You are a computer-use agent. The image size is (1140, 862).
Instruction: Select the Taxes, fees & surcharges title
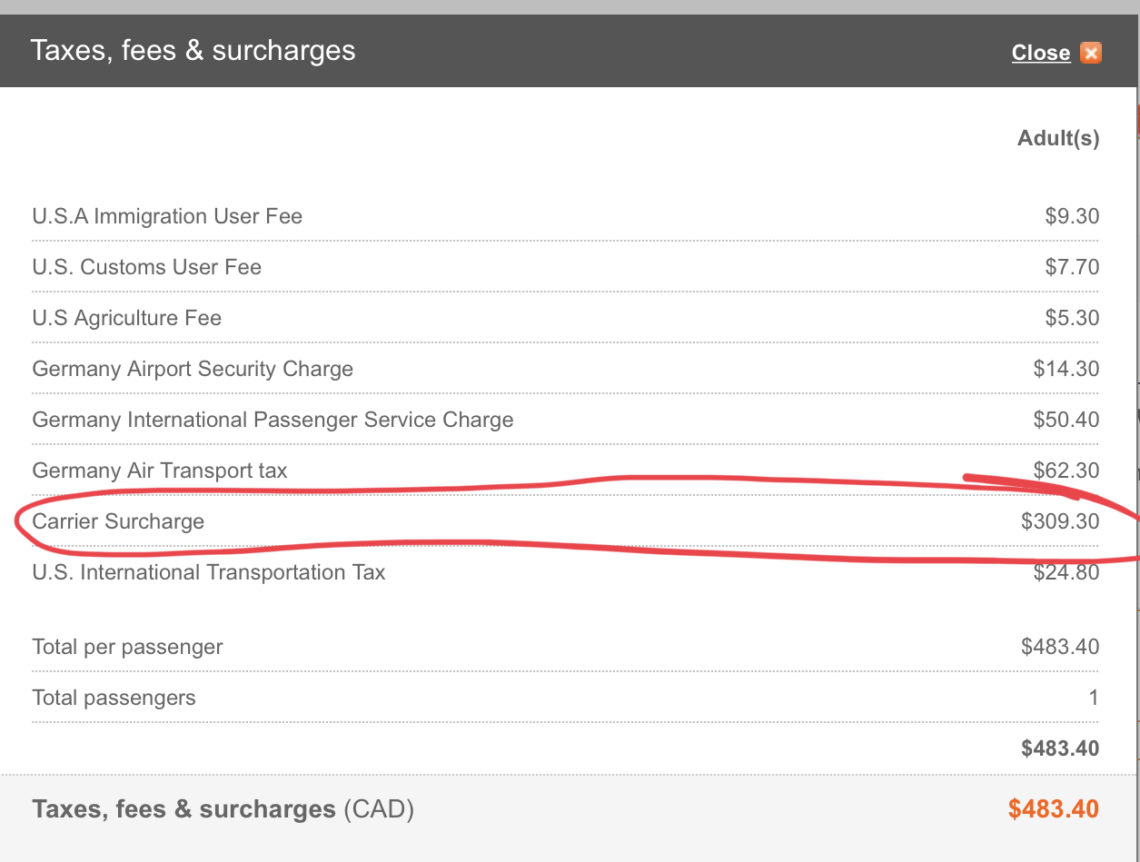(193, 50)
